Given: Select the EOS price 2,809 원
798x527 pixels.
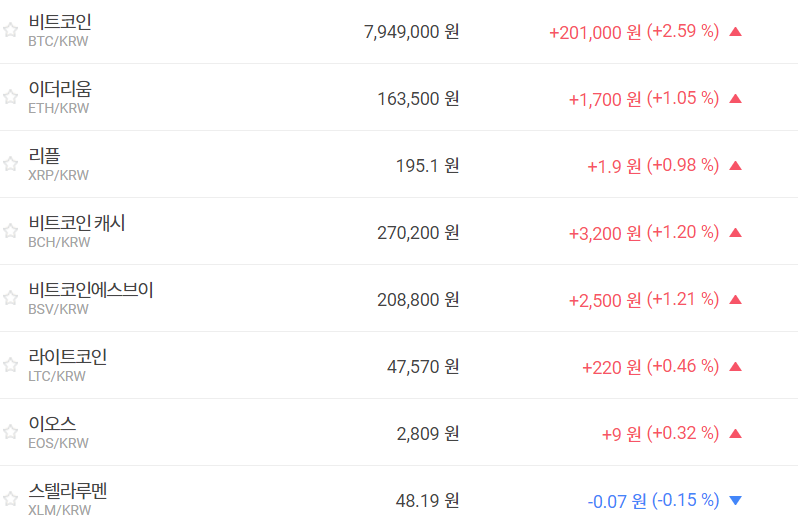Looking at the screenshot, I should tap(427, 433).
